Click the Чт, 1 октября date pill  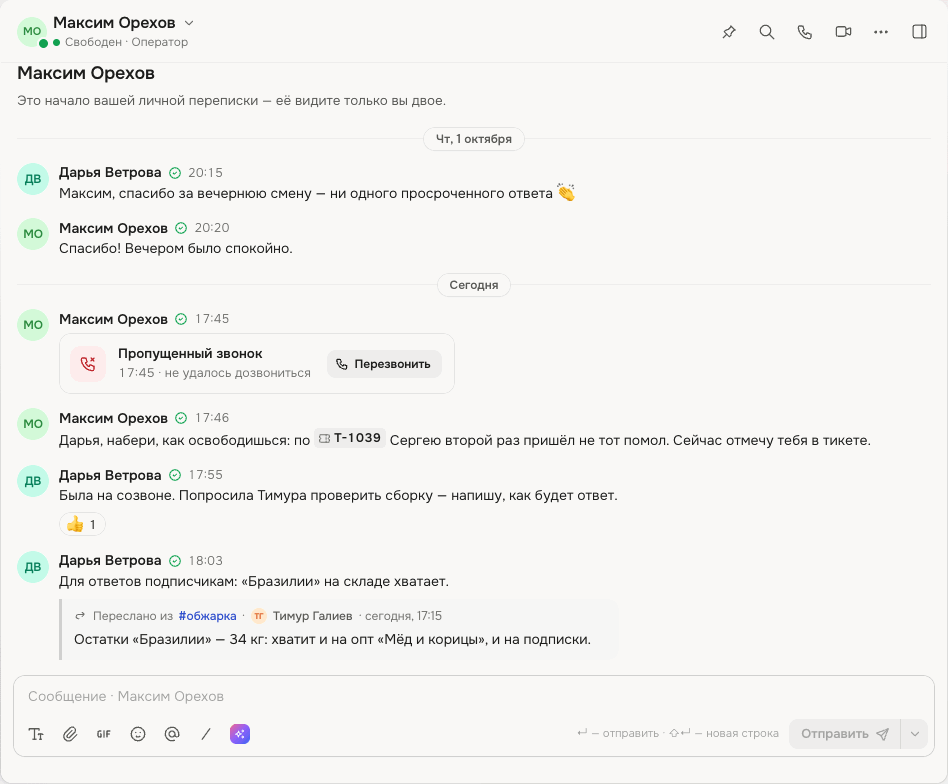(473, 139)
